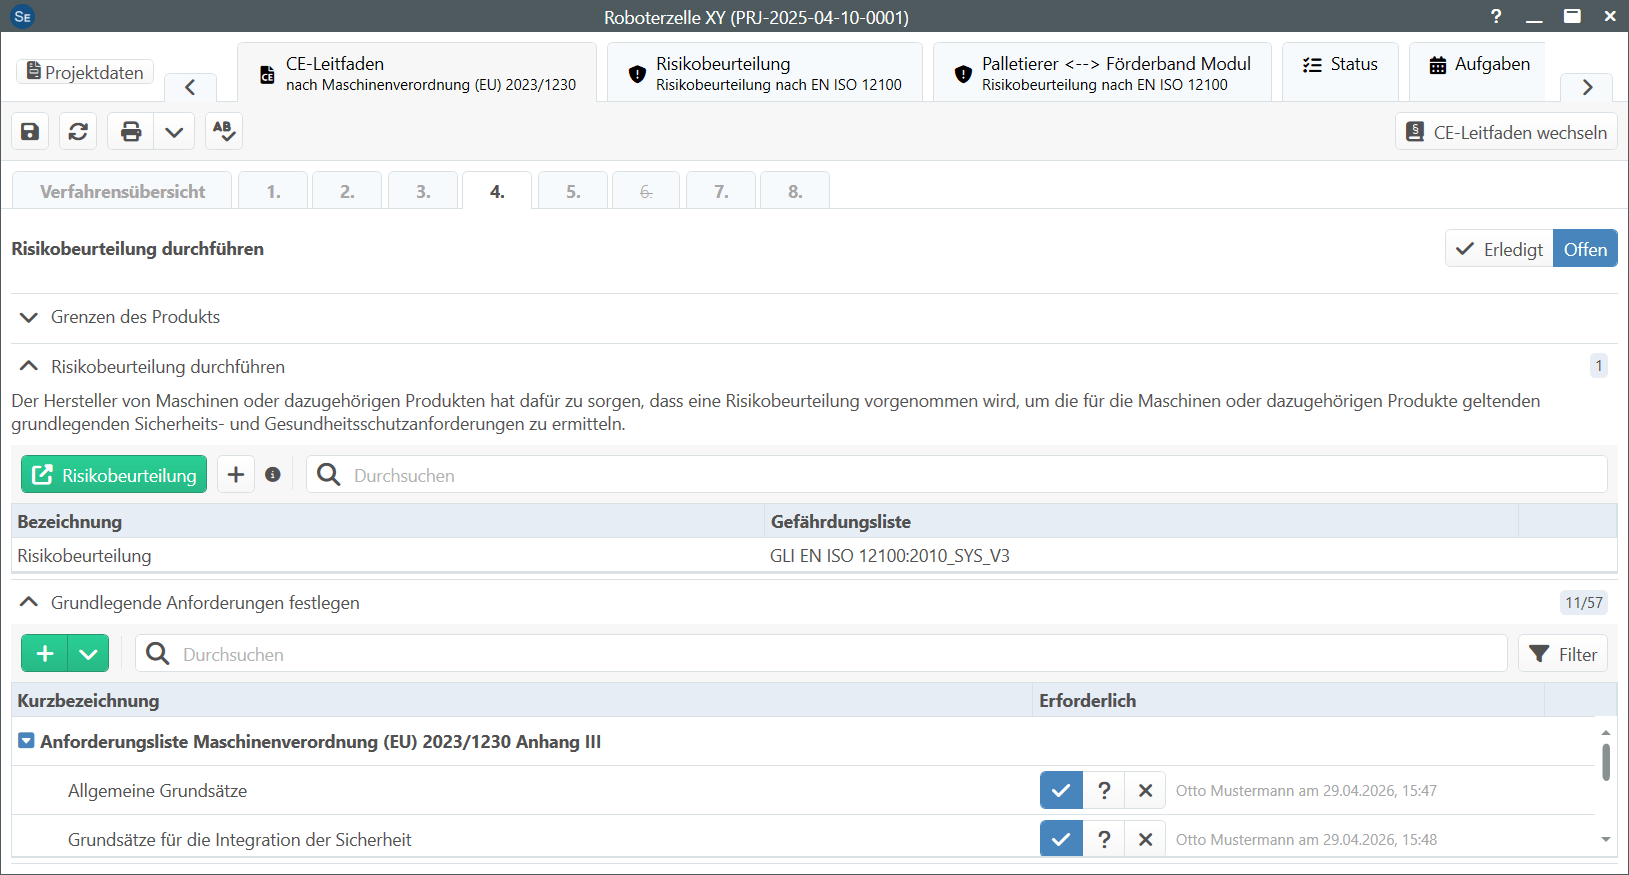Click the requirements list scrollbar thumb
Screen dimensions: 1629x875
(x=1606, y=762)
